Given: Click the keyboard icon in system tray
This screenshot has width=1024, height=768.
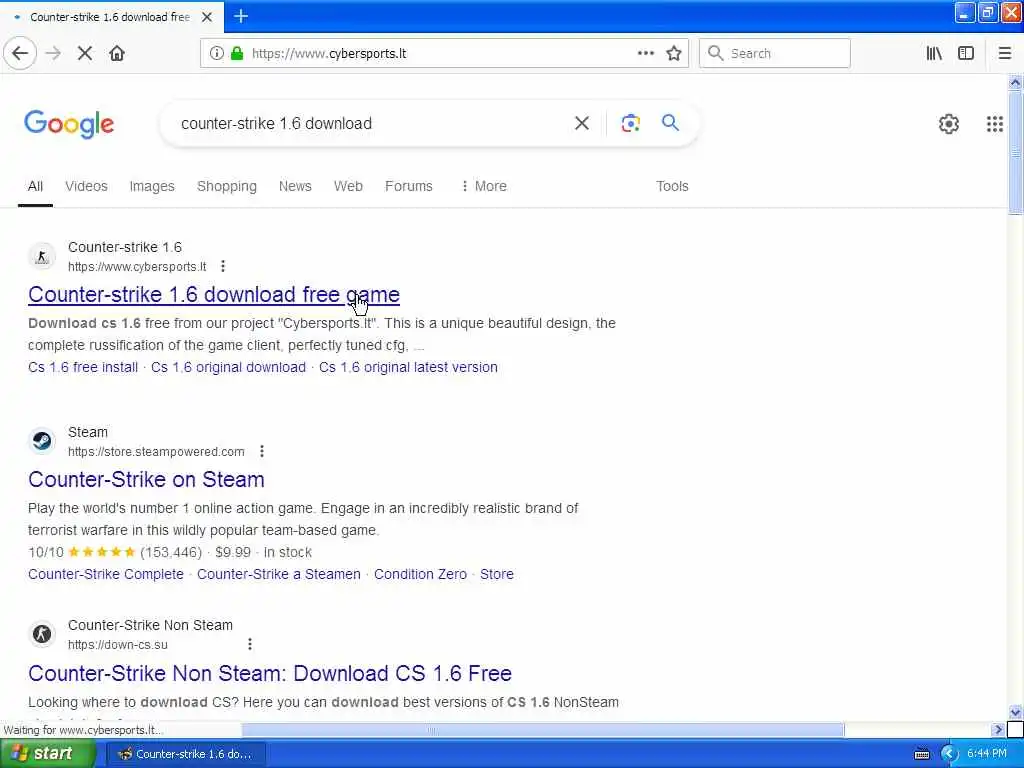Looking at the screenshot, I should click(921, 754).
